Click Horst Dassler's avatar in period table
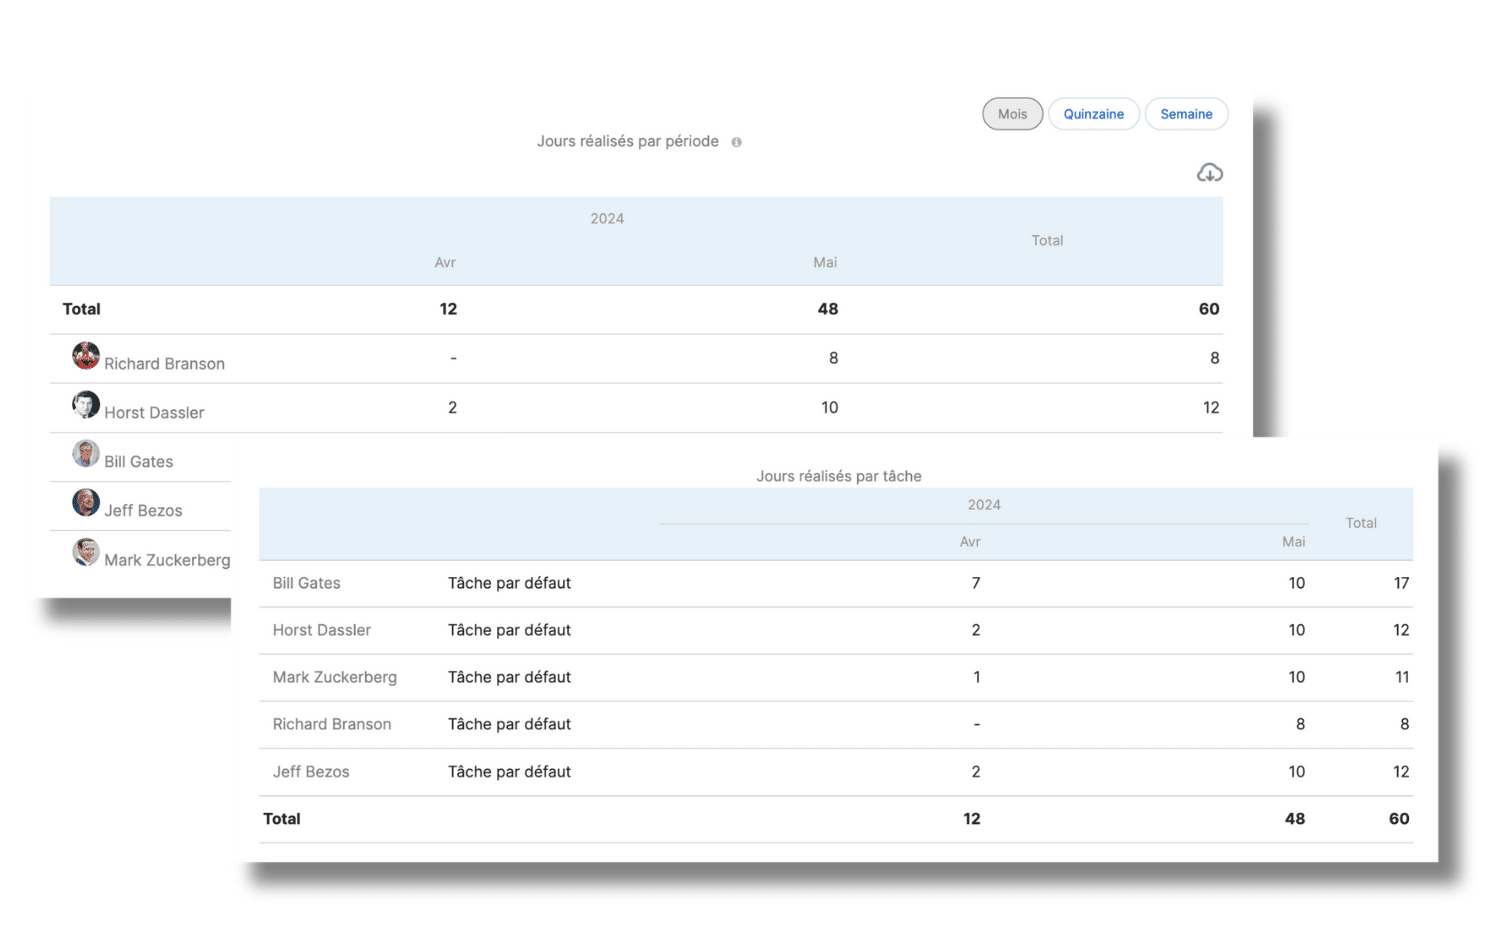Screen dimensions: 1506x936 [x=86, y=404]
